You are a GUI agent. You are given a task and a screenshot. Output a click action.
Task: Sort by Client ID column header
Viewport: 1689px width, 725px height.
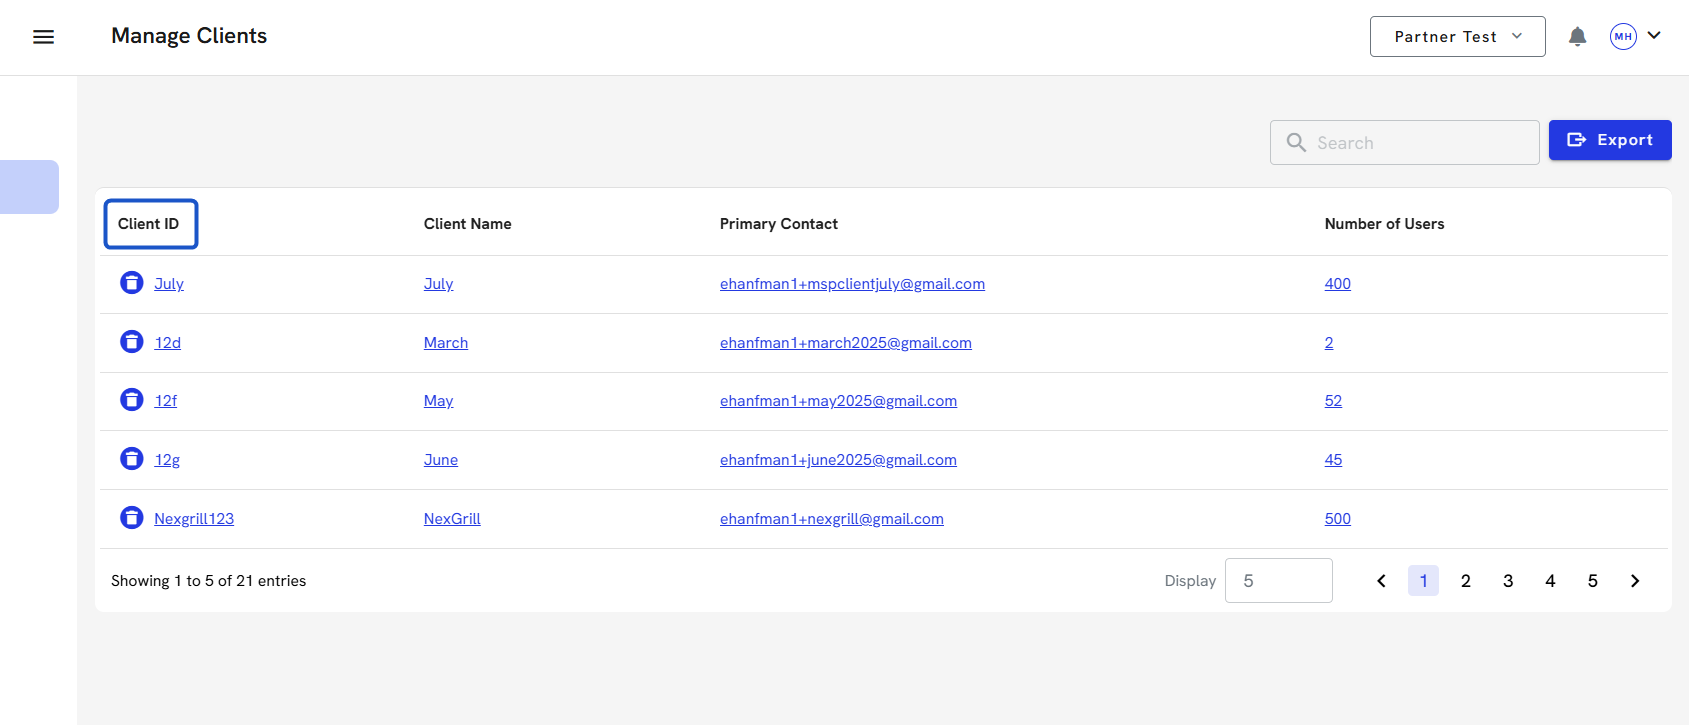pos(149,224)
